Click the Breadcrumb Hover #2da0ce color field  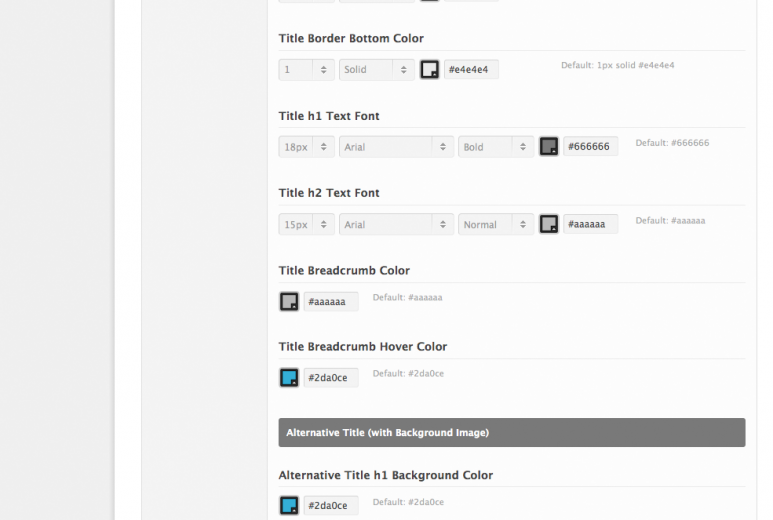(331, 378)
